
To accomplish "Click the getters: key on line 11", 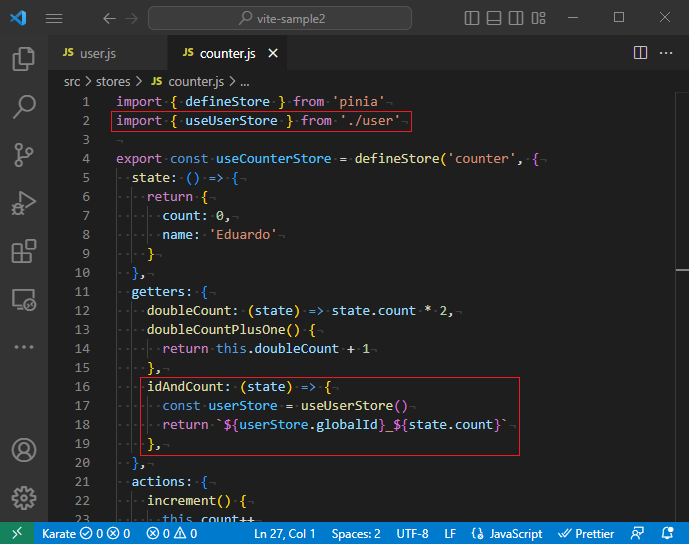I will pos(161,292).
